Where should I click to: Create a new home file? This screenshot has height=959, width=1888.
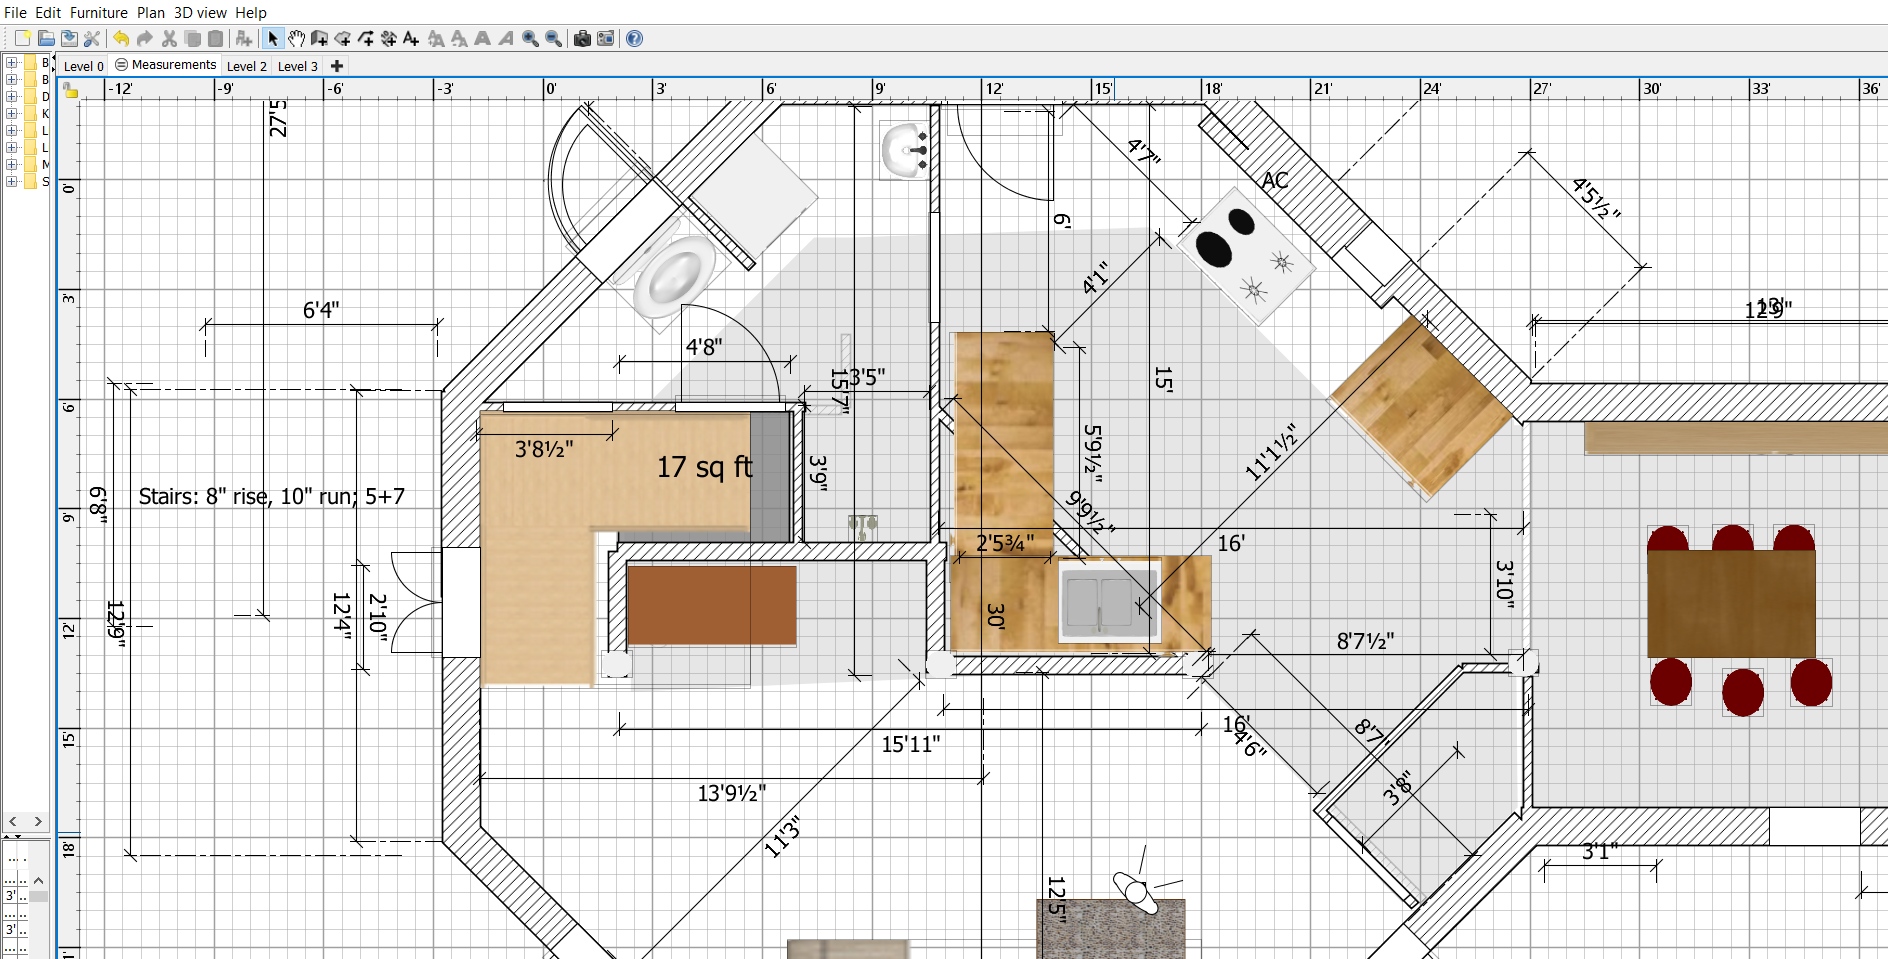pos(22,38)
